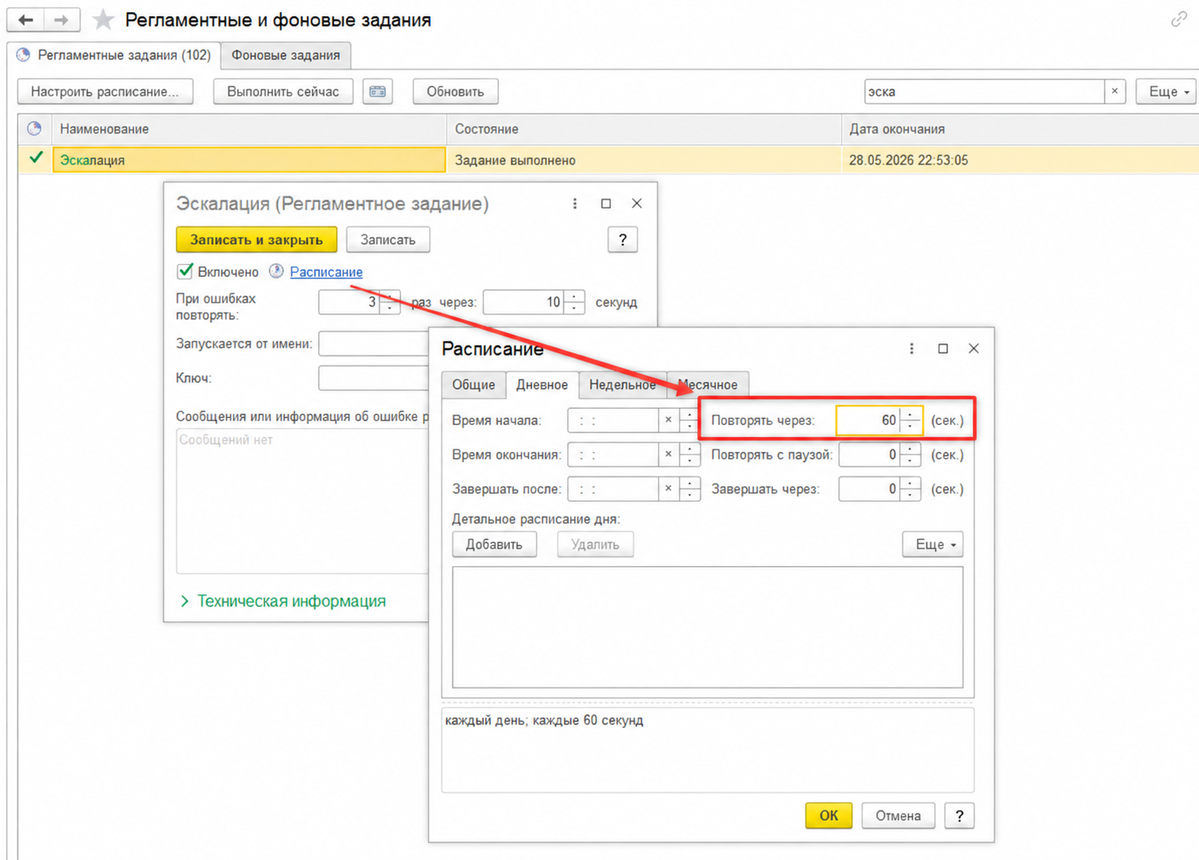This screenshot has width=1199, height=860.
Task: Clear the 'Завершать после' time field
Action: [668, 488]
